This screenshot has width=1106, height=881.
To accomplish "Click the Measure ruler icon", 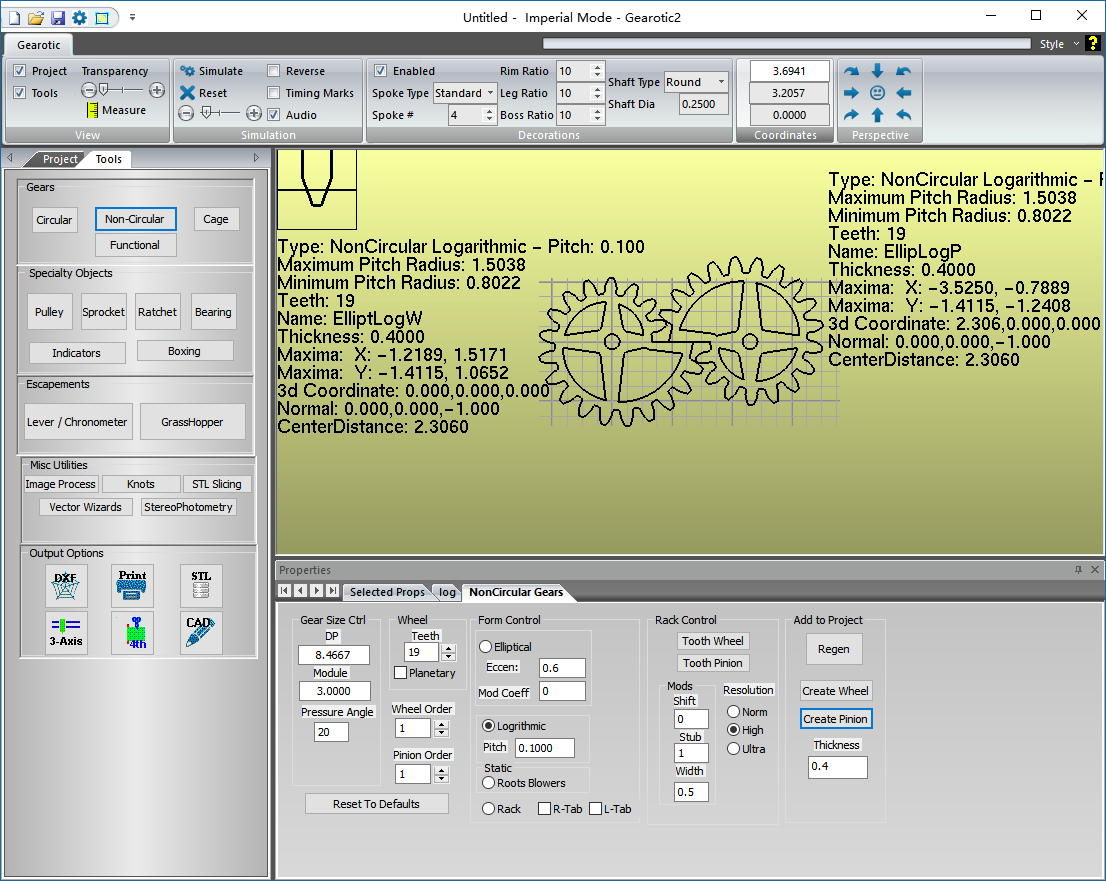I will (x=92, y=110).
